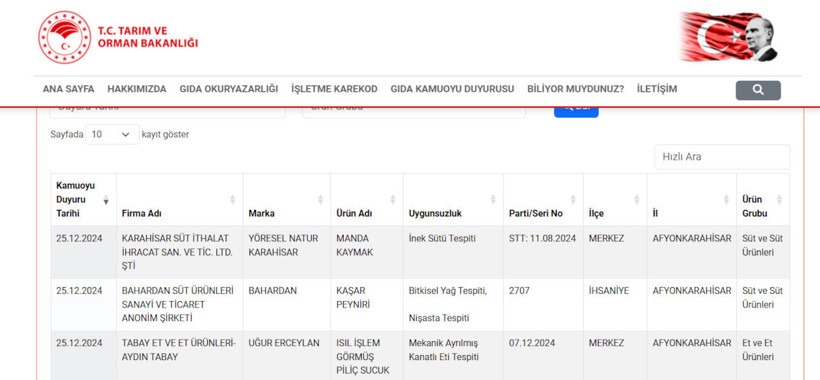Click the Atatürk and flag banner image
820x380 pixels.
tap(729, 37)
